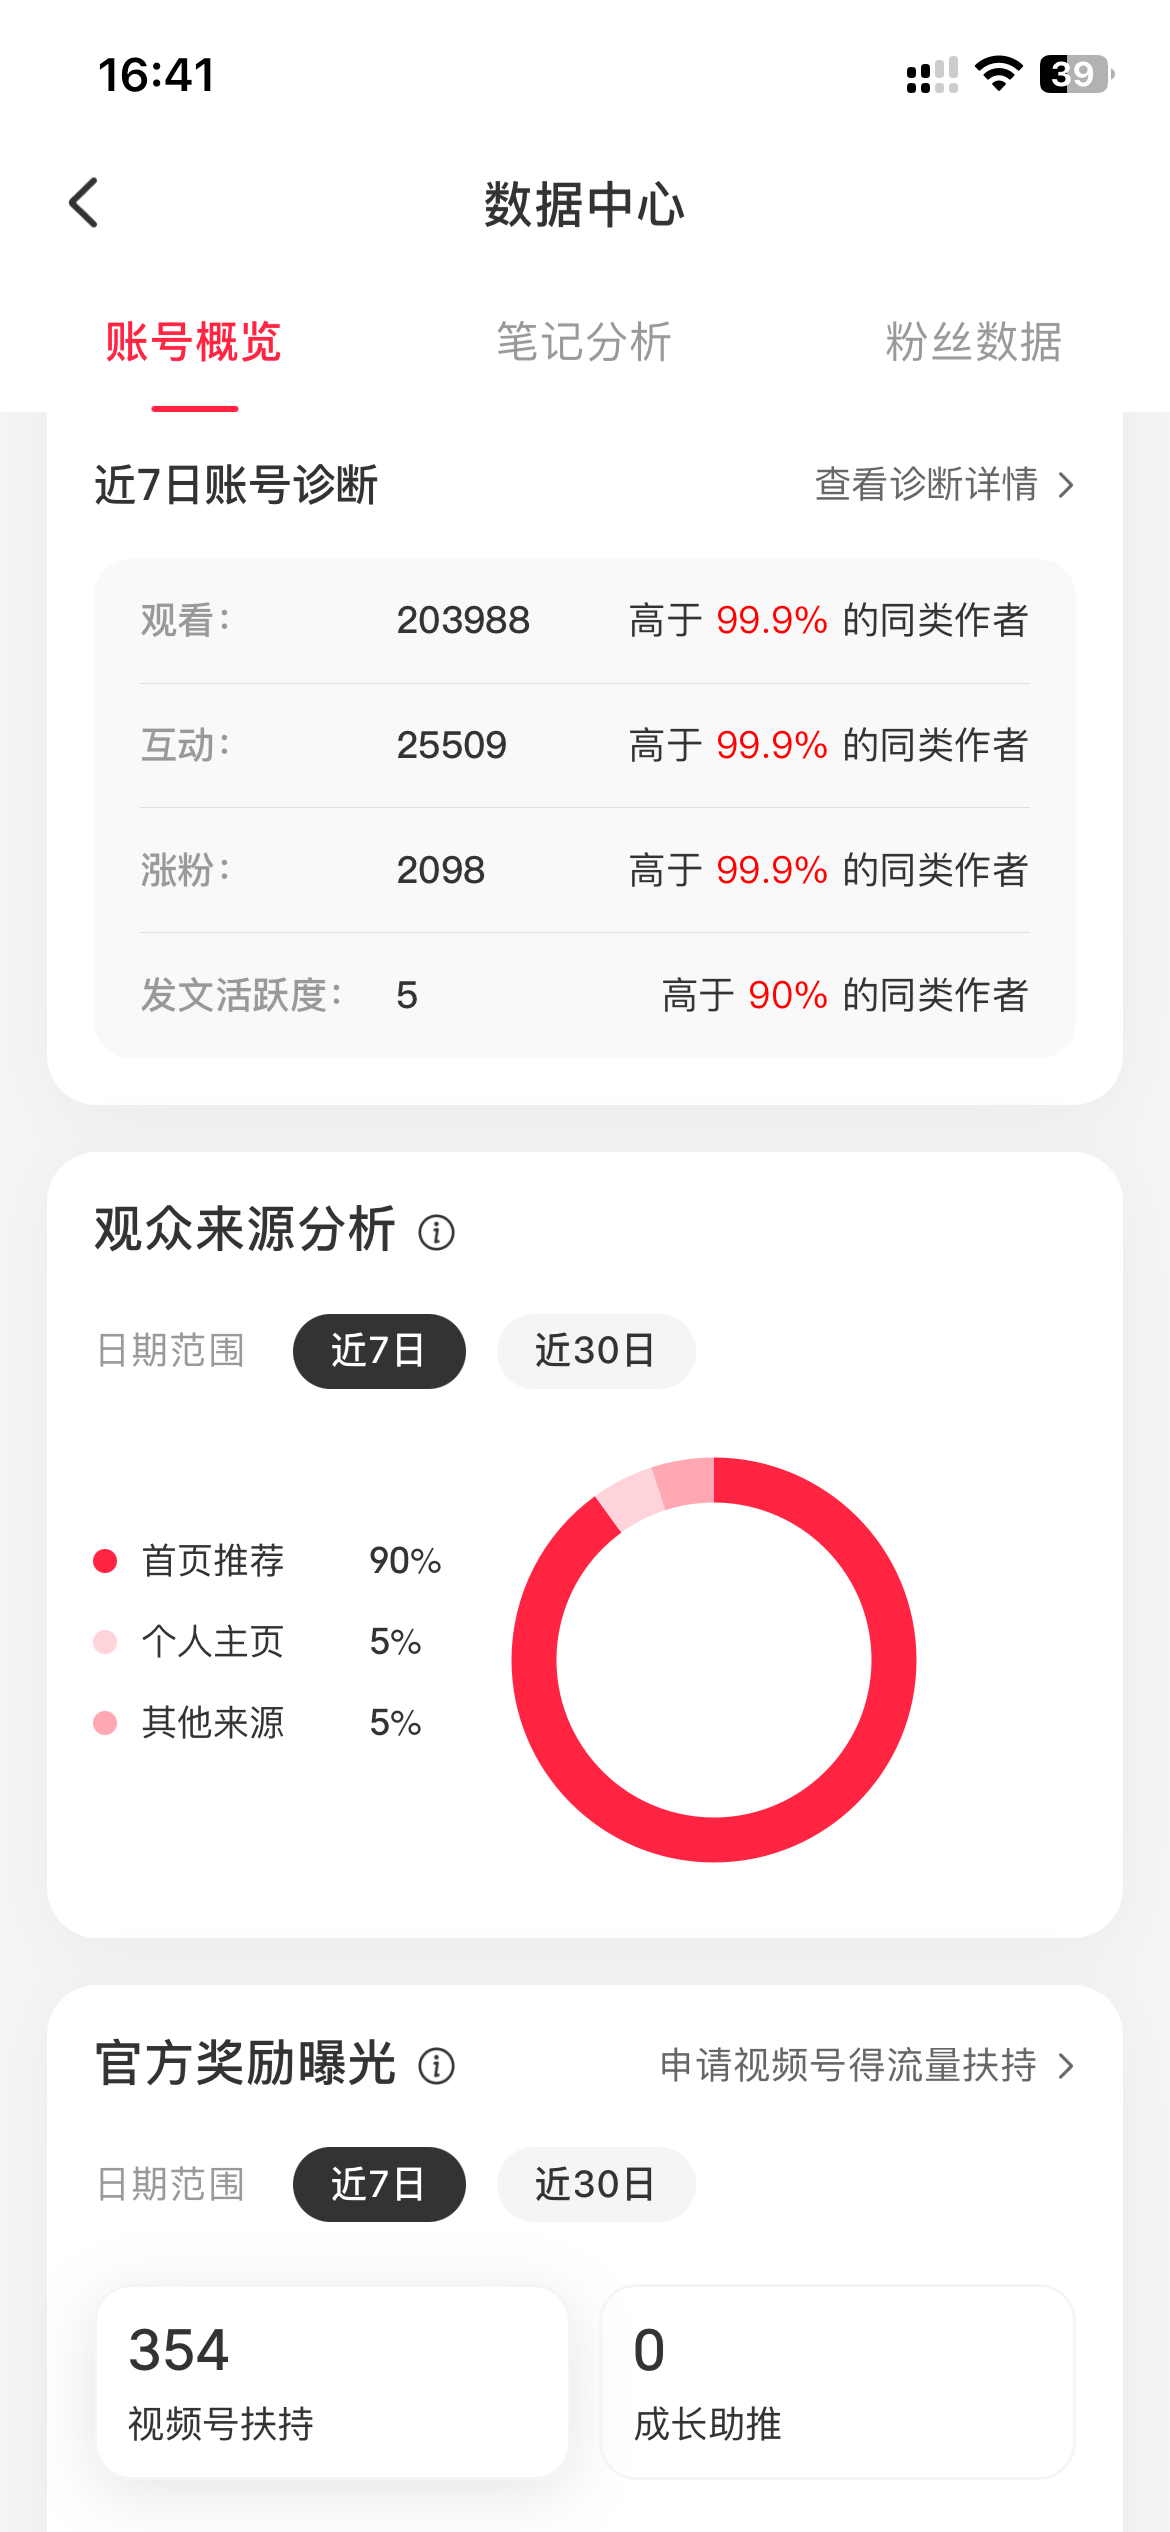
Task: Tap the 0 成长助推 card
Action: 837,2382
